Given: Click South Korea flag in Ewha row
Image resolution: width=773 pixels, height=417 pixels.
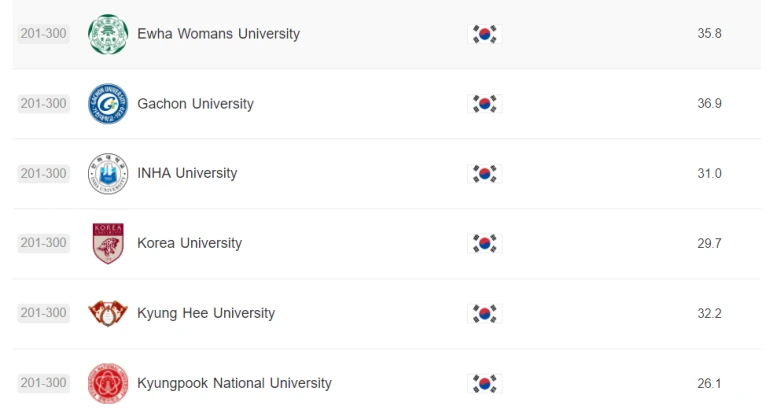Looking at the screenshot, I should point(484,34).
